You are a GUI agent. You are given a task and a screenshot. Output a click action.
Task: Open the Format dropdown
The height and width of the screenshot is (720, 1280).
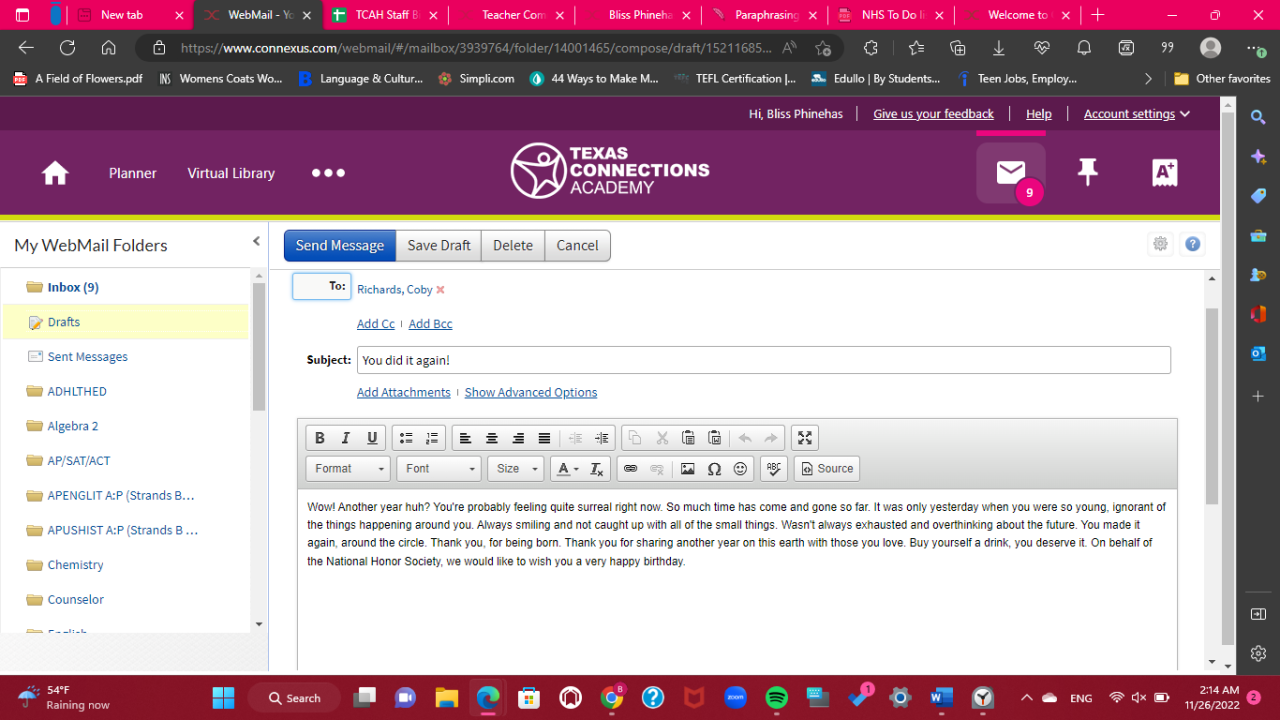(x=348, y=468)
